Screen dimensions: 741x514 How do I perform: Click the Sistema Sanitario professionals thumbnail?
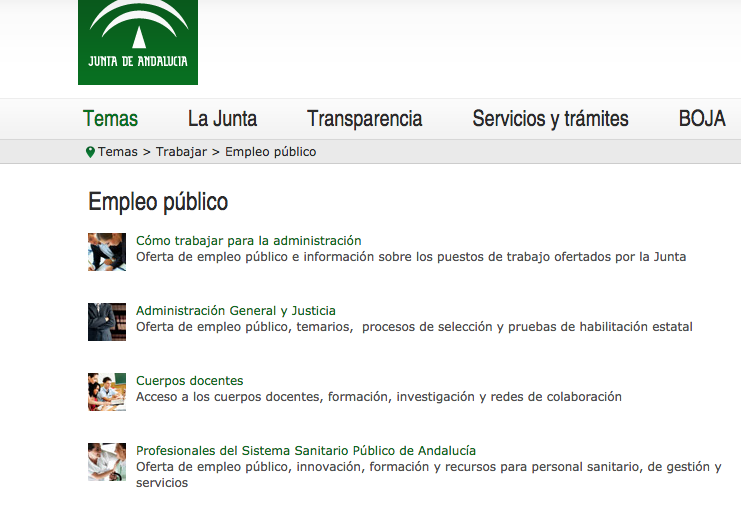(107, 462)
